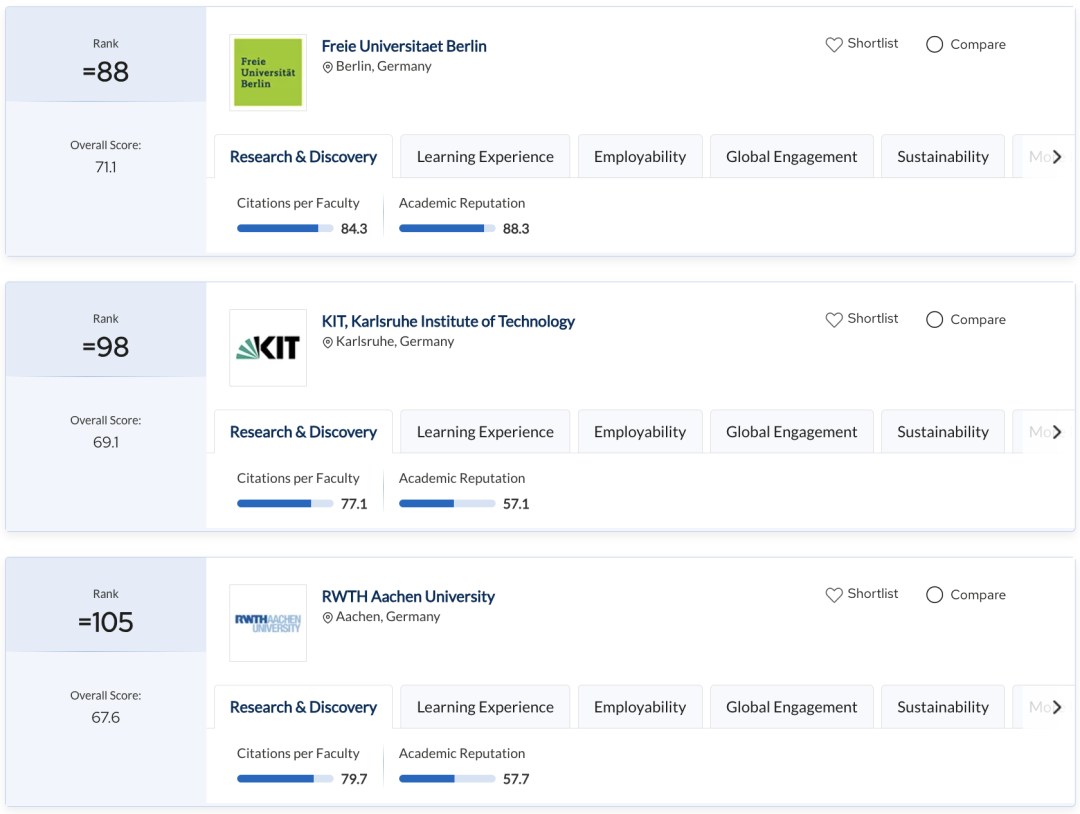Enable Compare for Freie Universitaet Berlin
This screenshot has height=814, width=1080.
tap(935, 44)
